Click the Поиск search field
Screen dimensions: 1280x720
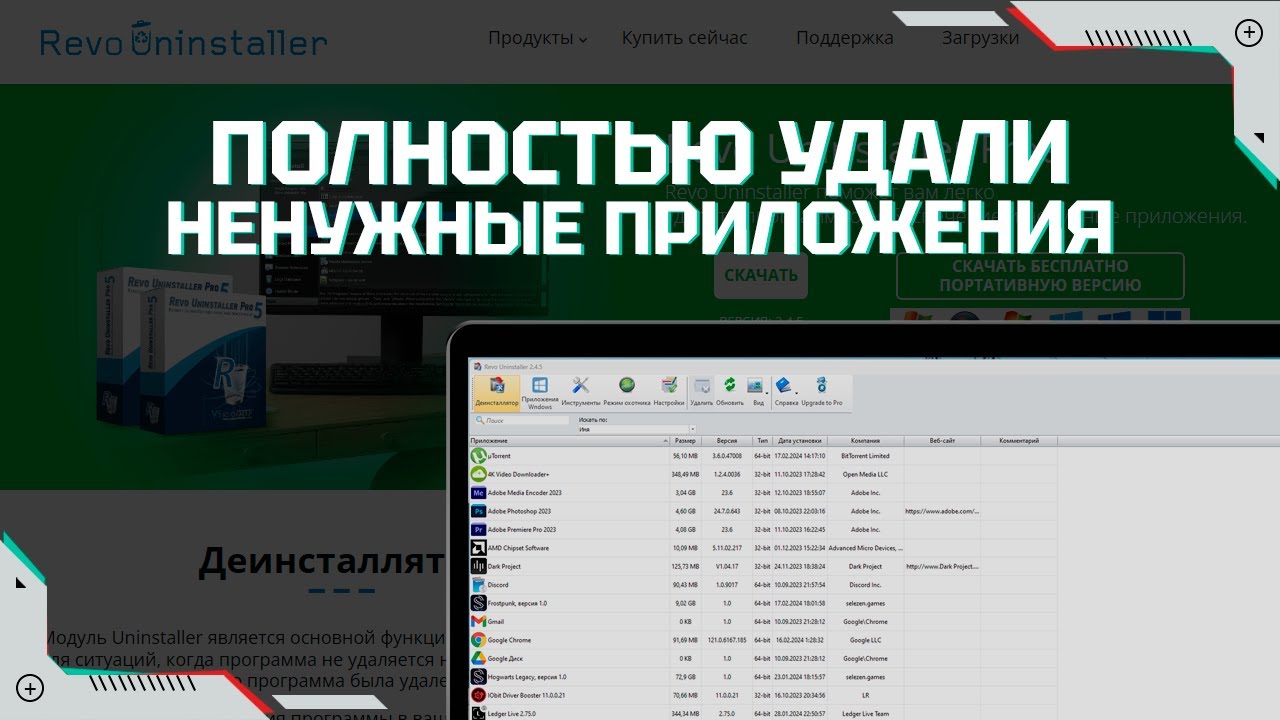point(521,421)
